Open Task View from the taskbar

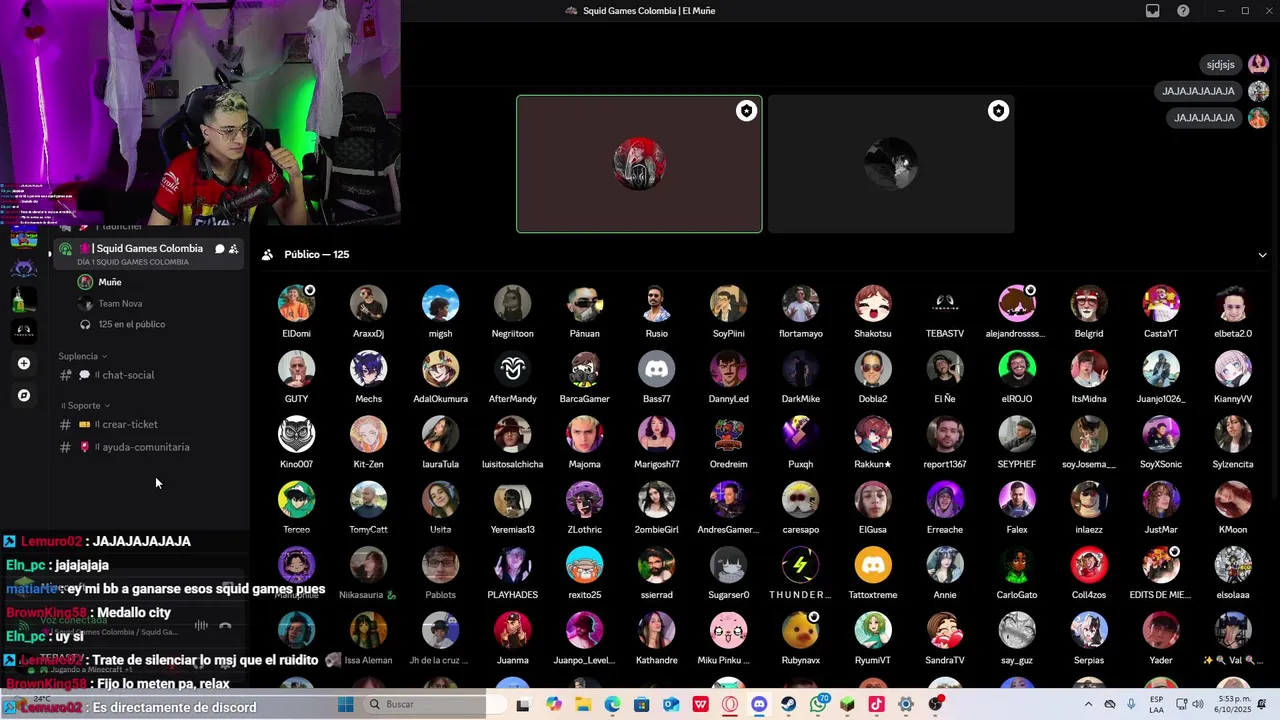click(x=522, y=704)
